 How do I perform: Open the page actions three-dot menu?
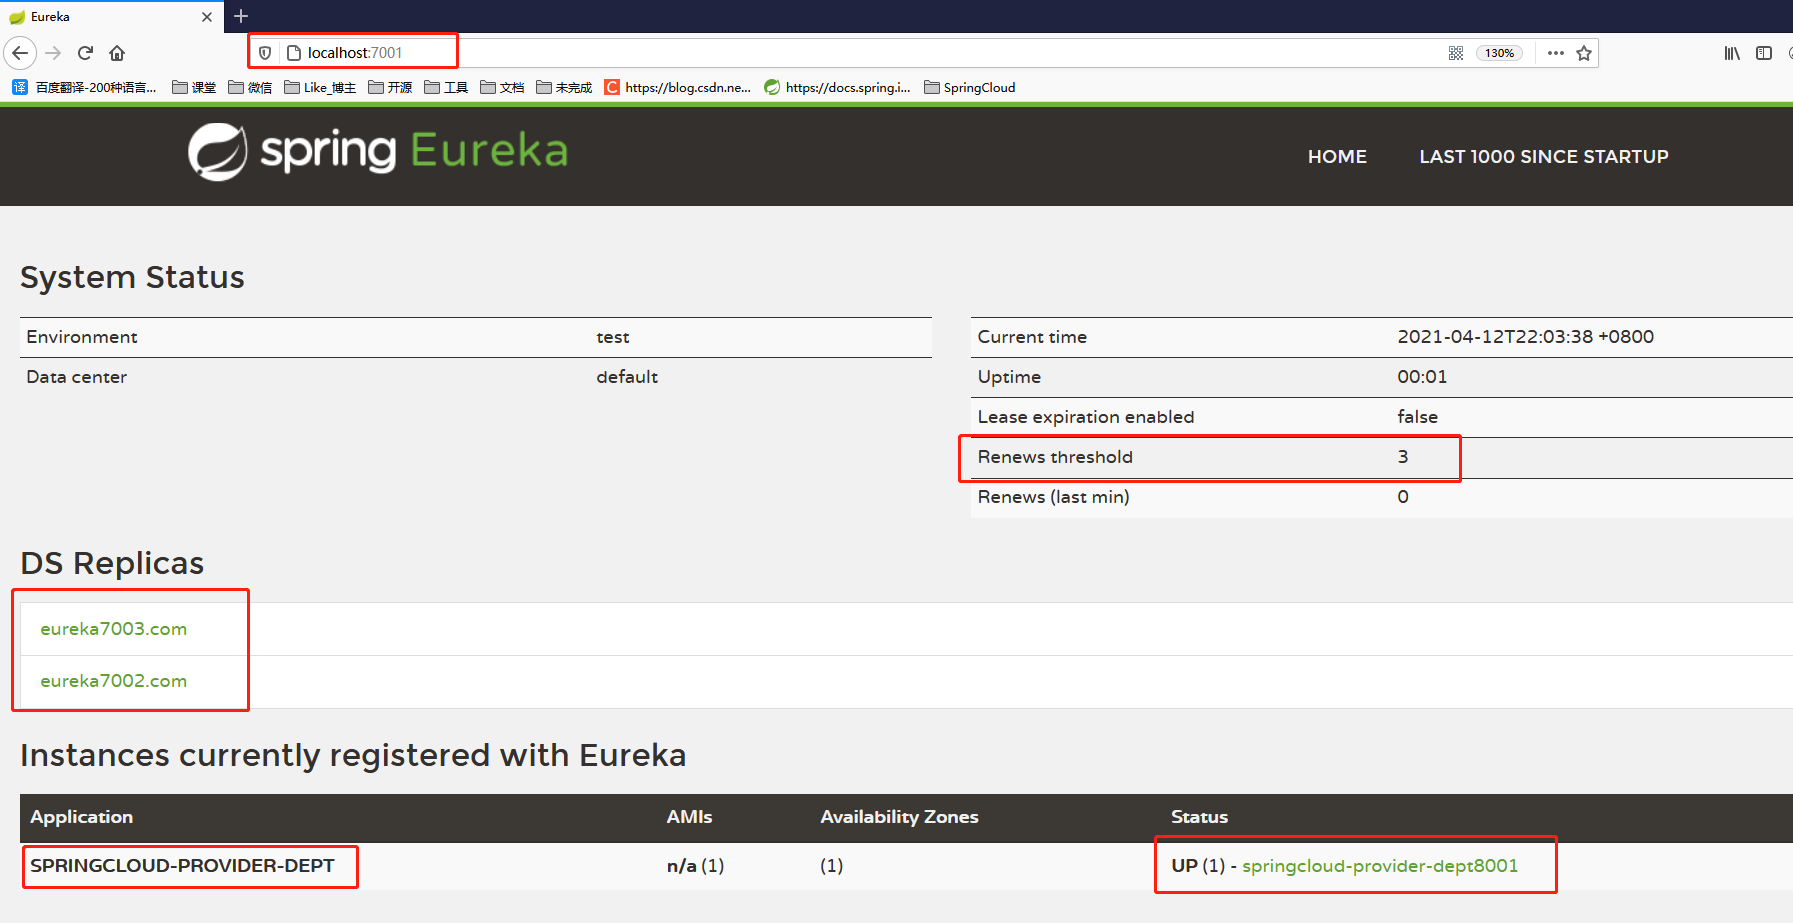pos(1555,53)
